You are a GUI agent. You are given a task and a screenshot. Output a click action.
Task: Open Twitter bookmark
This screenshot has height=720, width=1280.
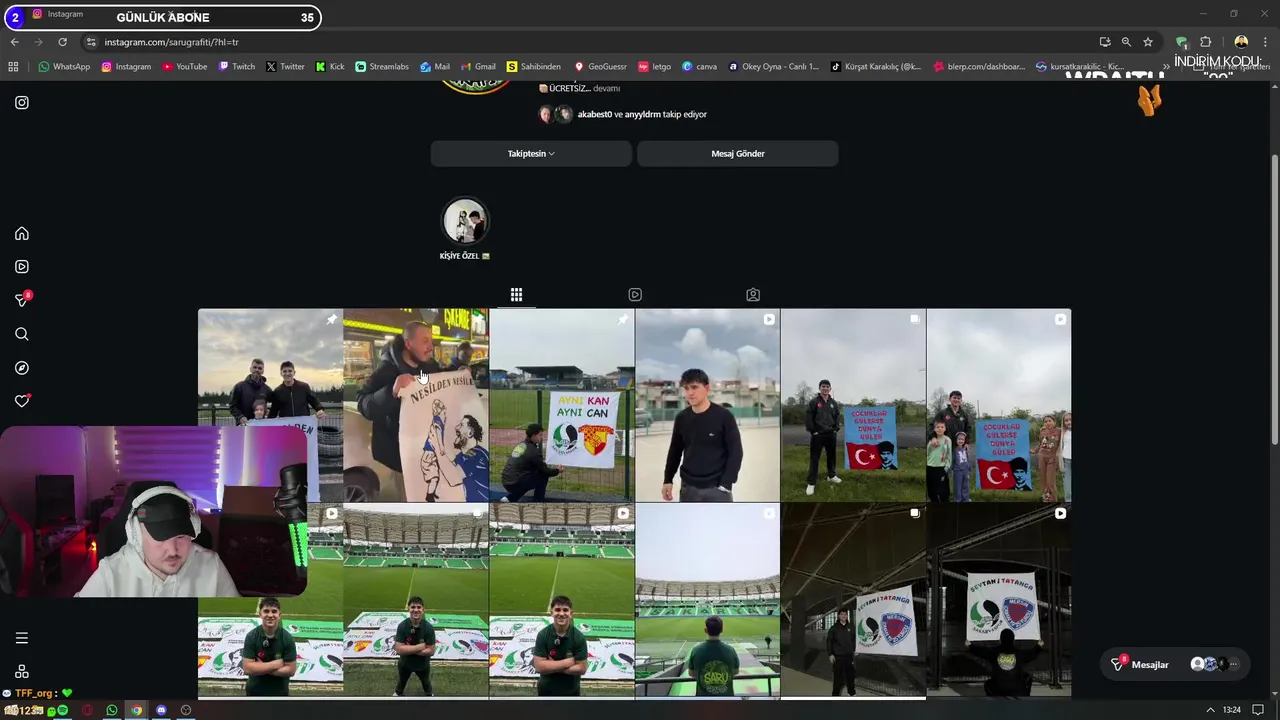pos(285,67)
